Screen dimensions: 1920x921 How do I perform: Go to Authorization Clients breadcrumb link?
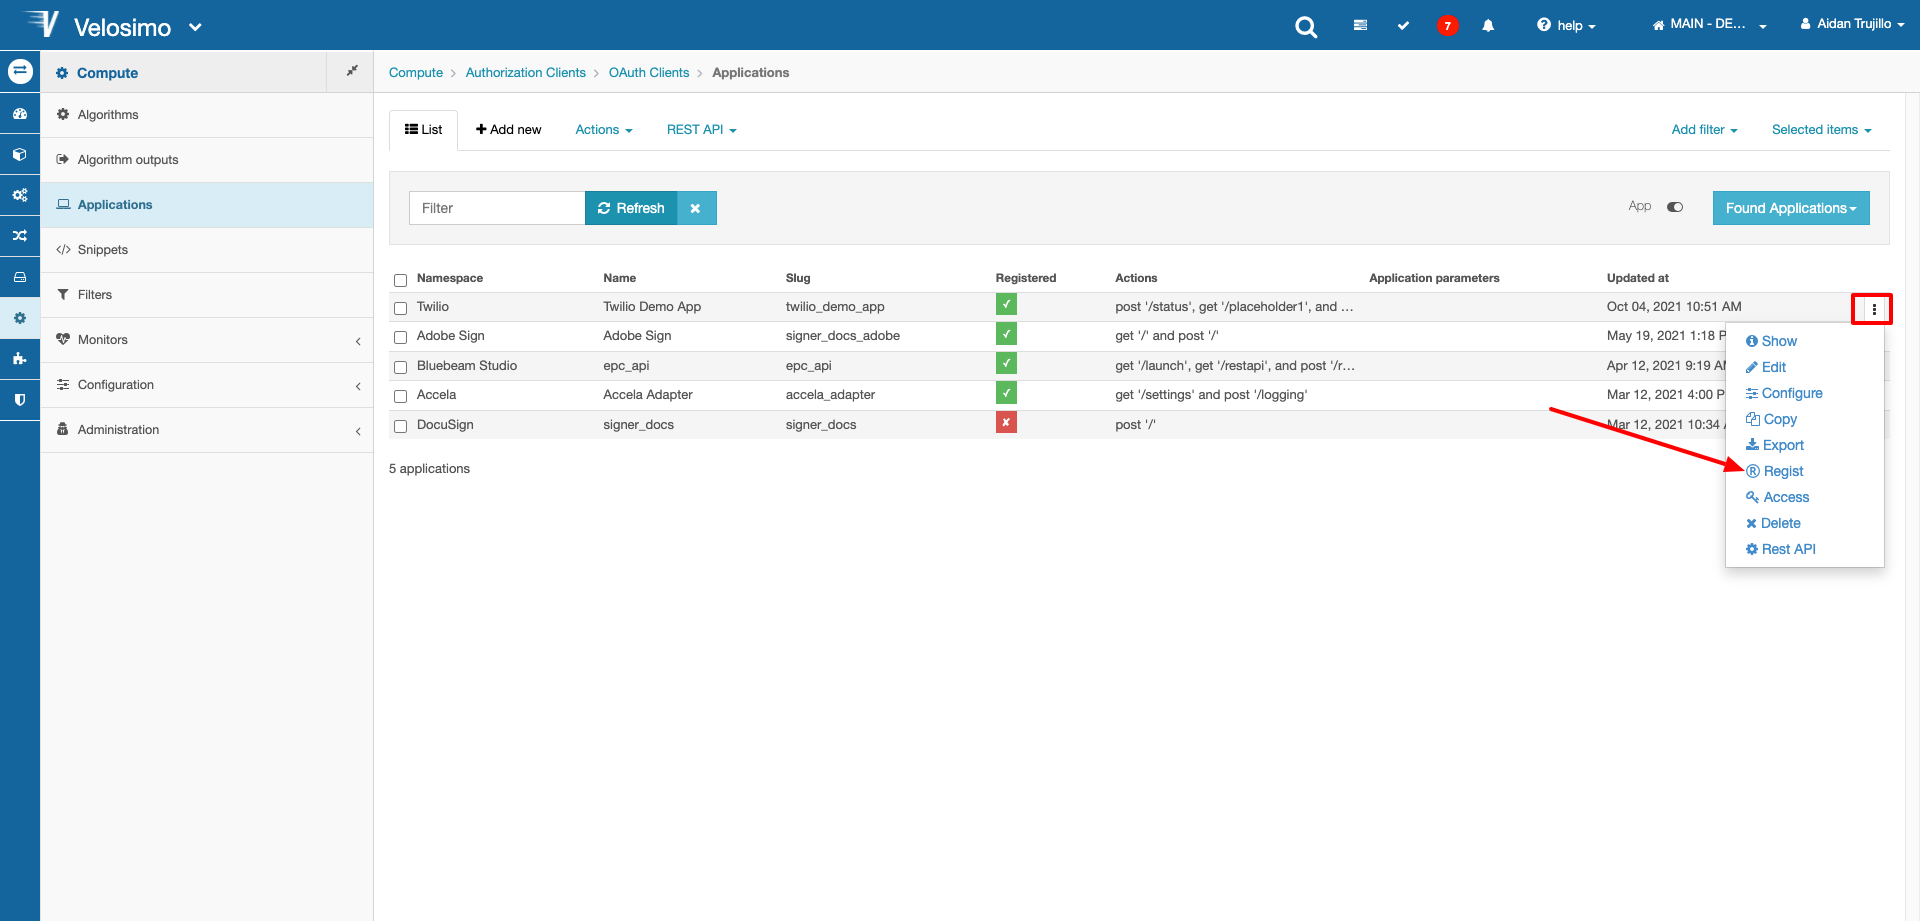click(526, 73)
